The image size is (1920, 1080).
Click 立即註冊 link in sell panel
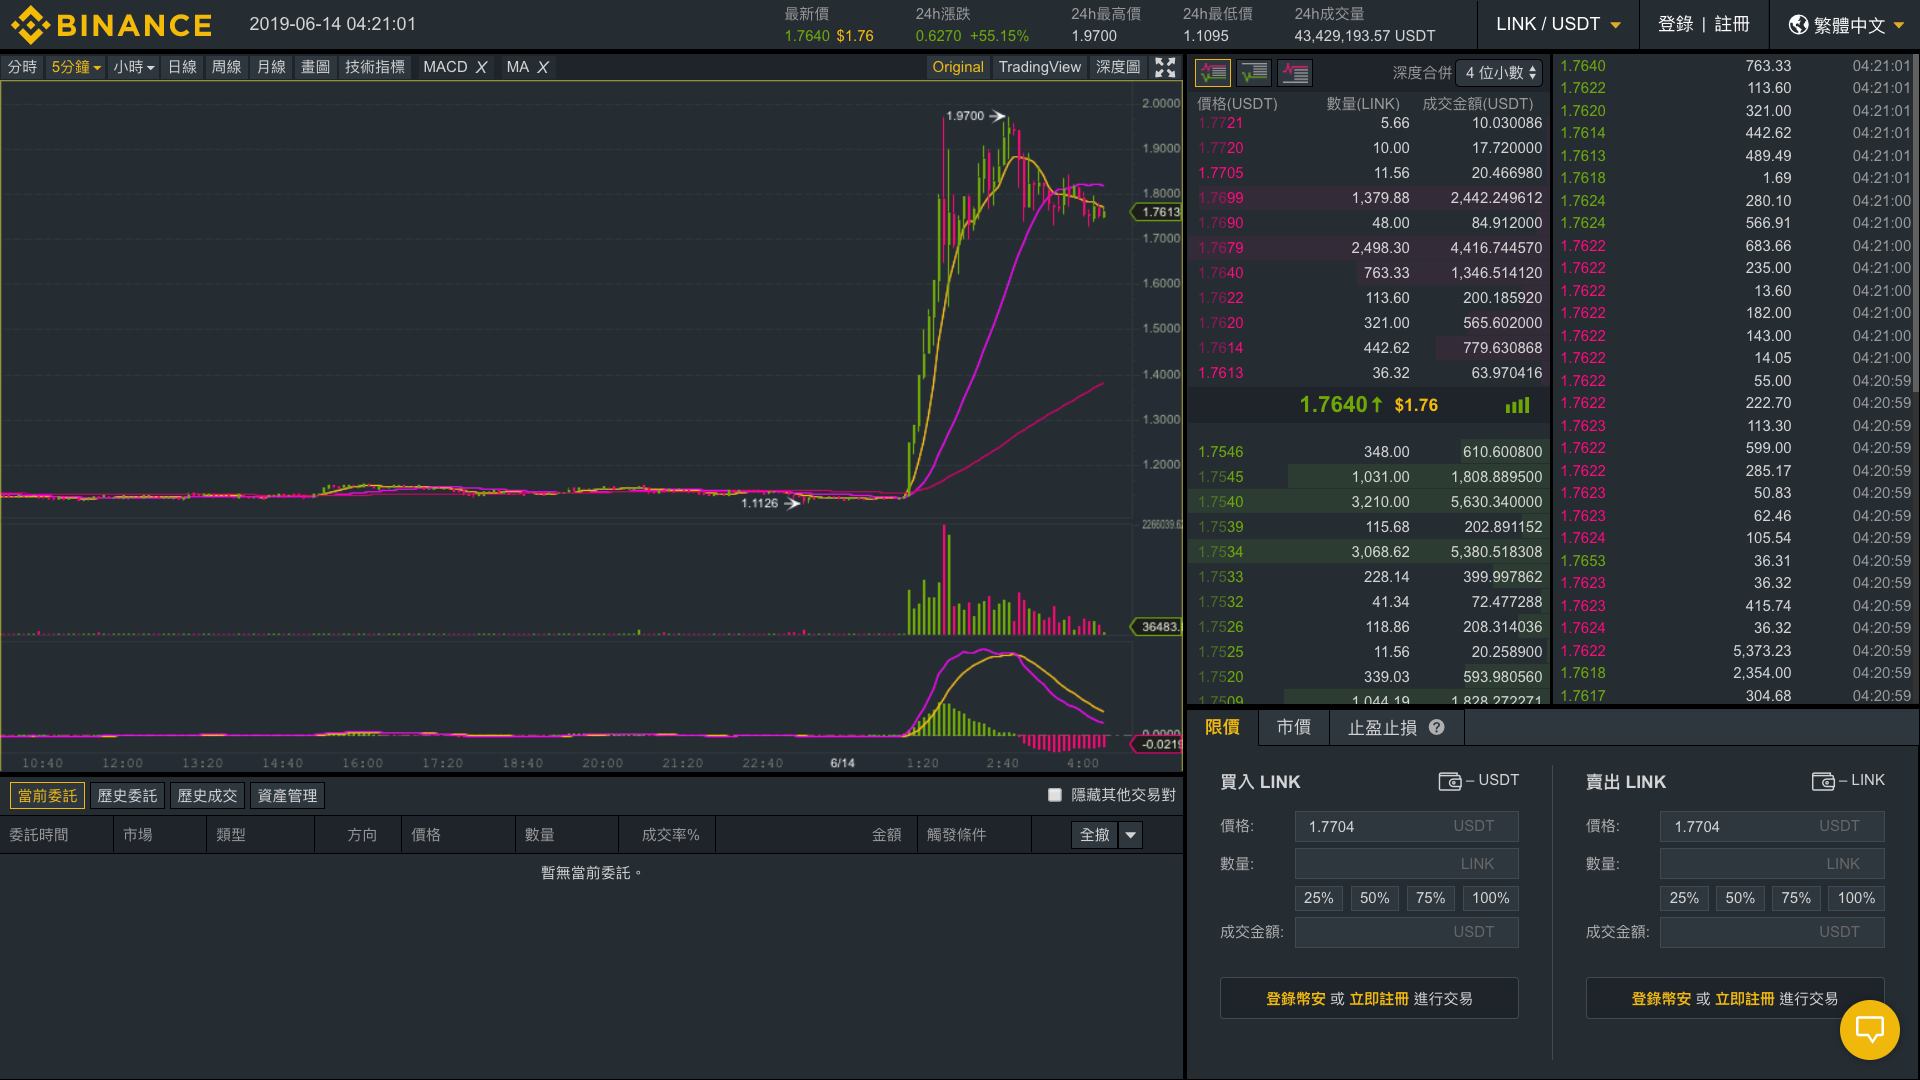pos(1745,999)
